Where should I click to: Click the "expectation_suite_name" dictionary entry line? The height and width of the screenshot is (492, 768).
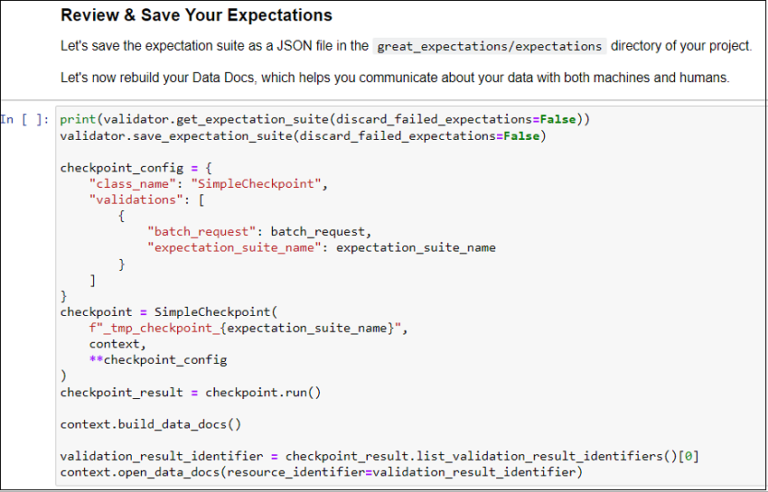321,248
